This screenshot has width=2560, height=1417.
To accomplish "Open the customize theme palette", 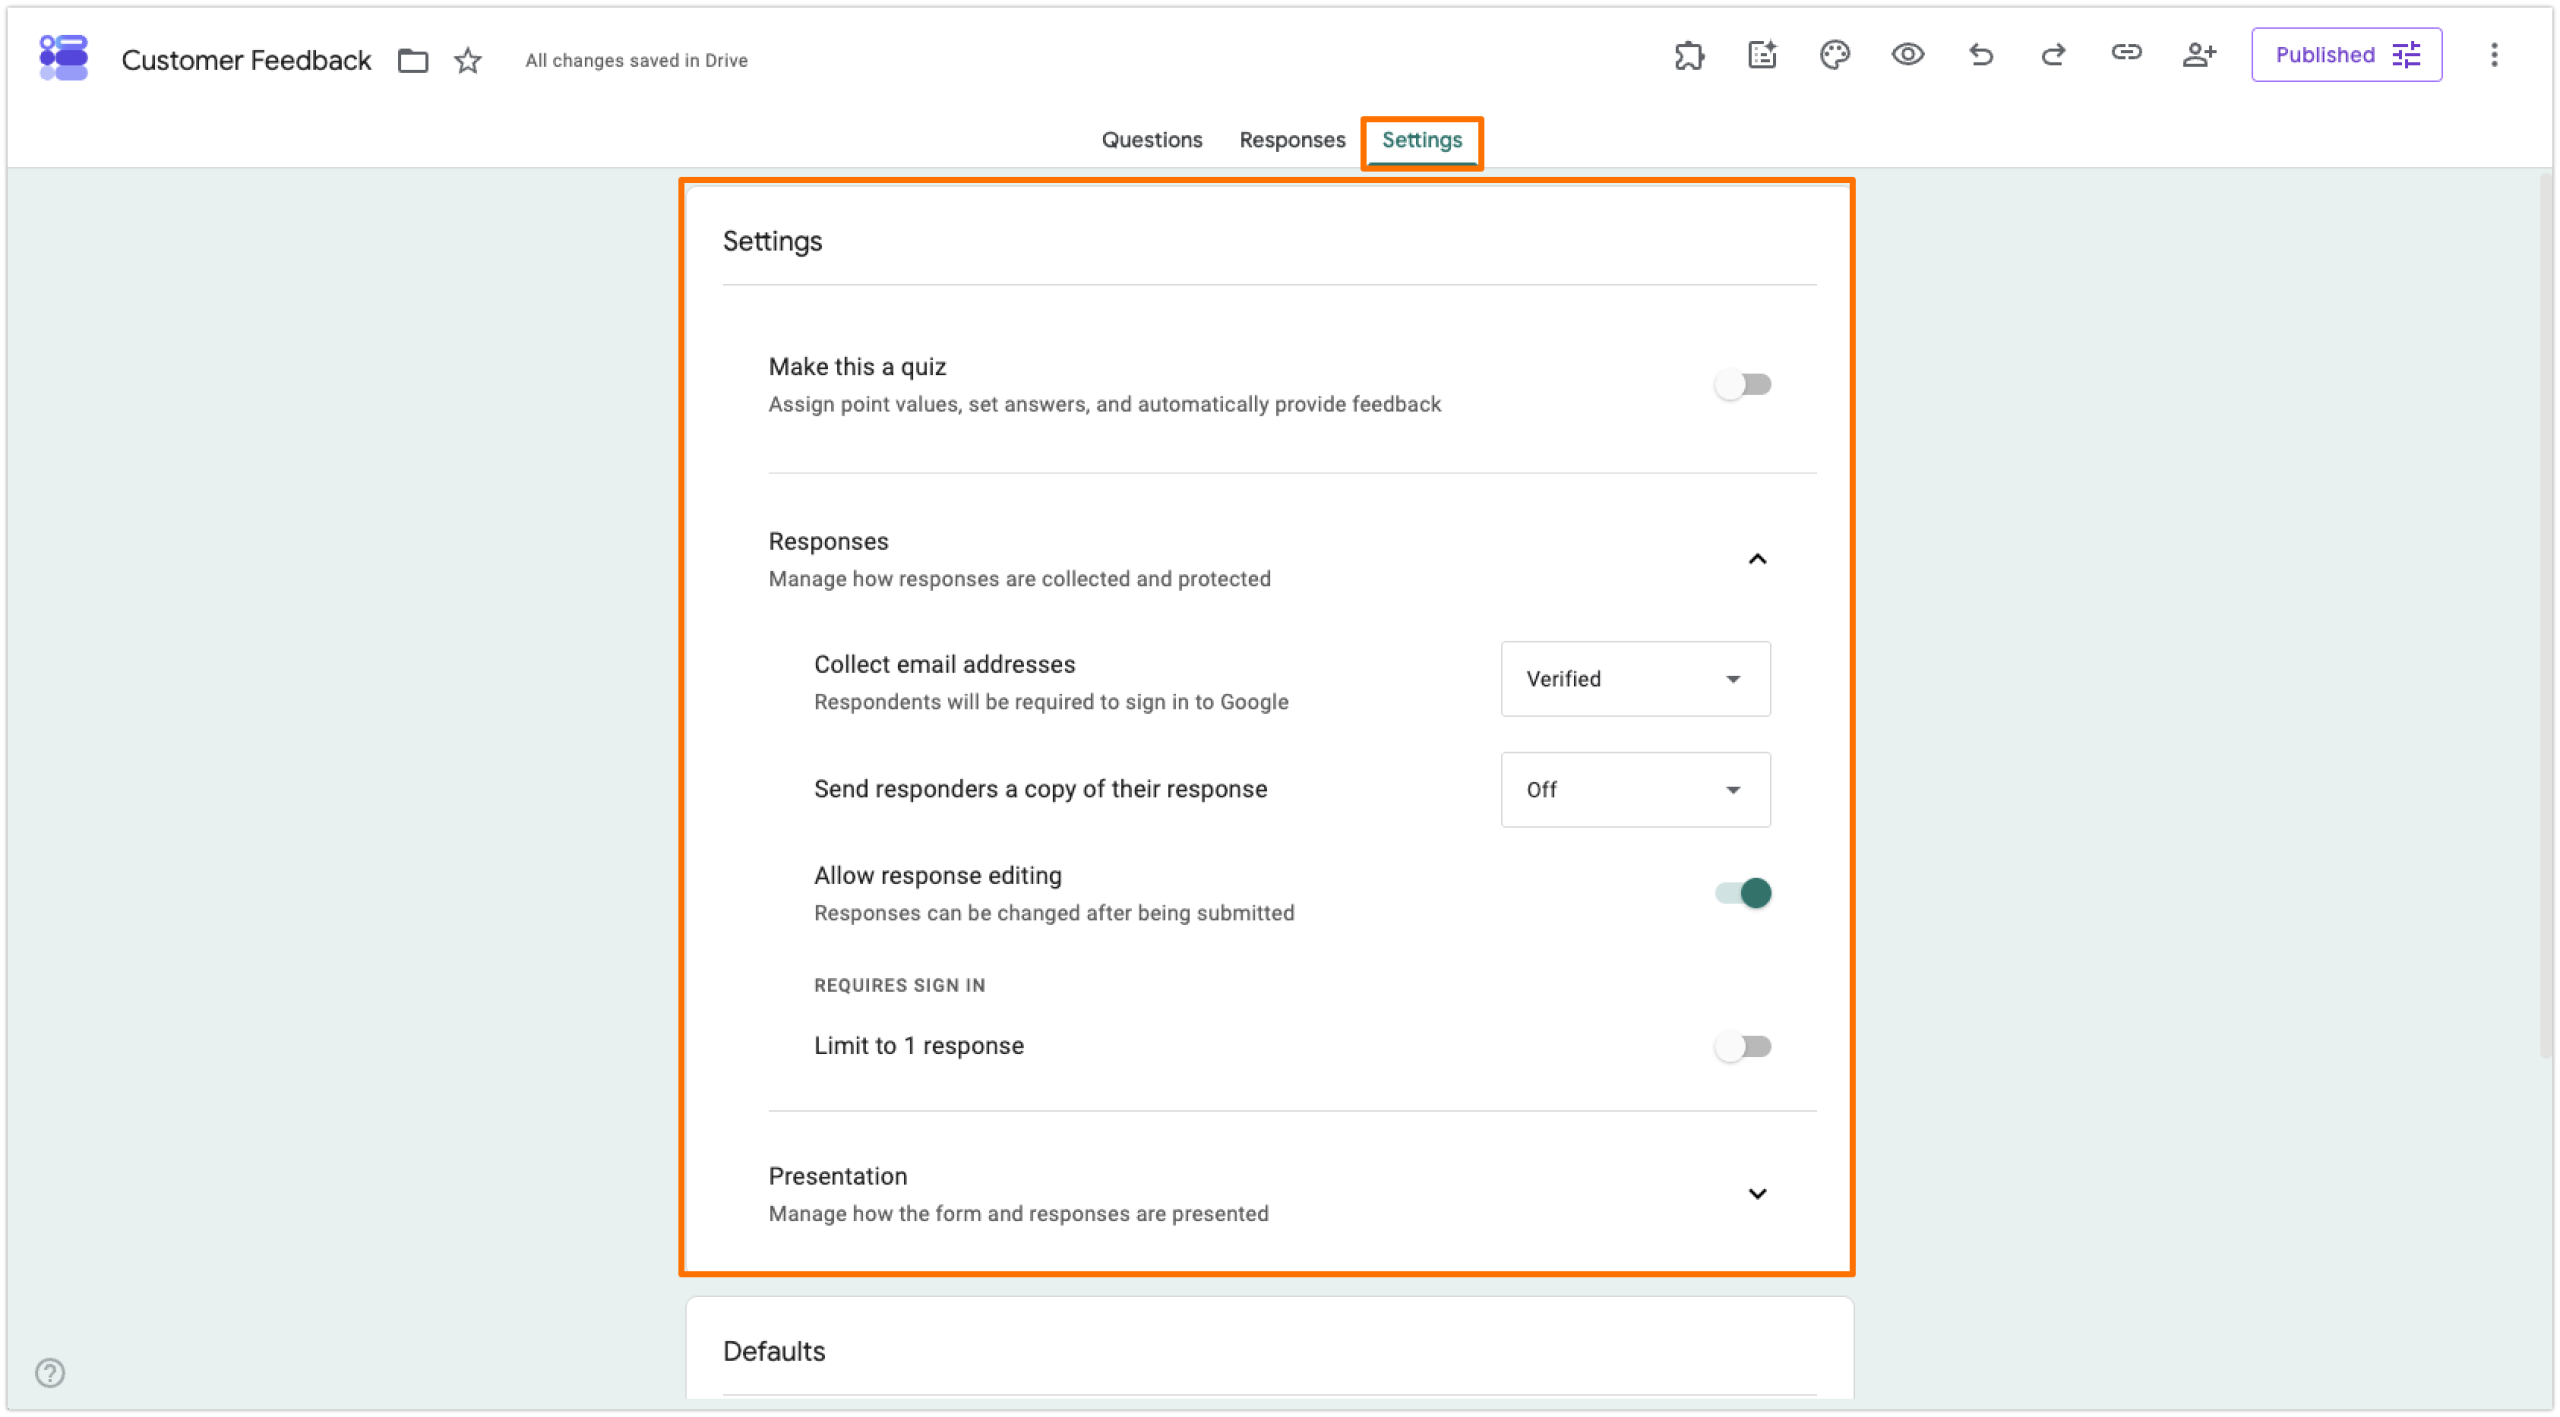I will (x=1835, y=55).
